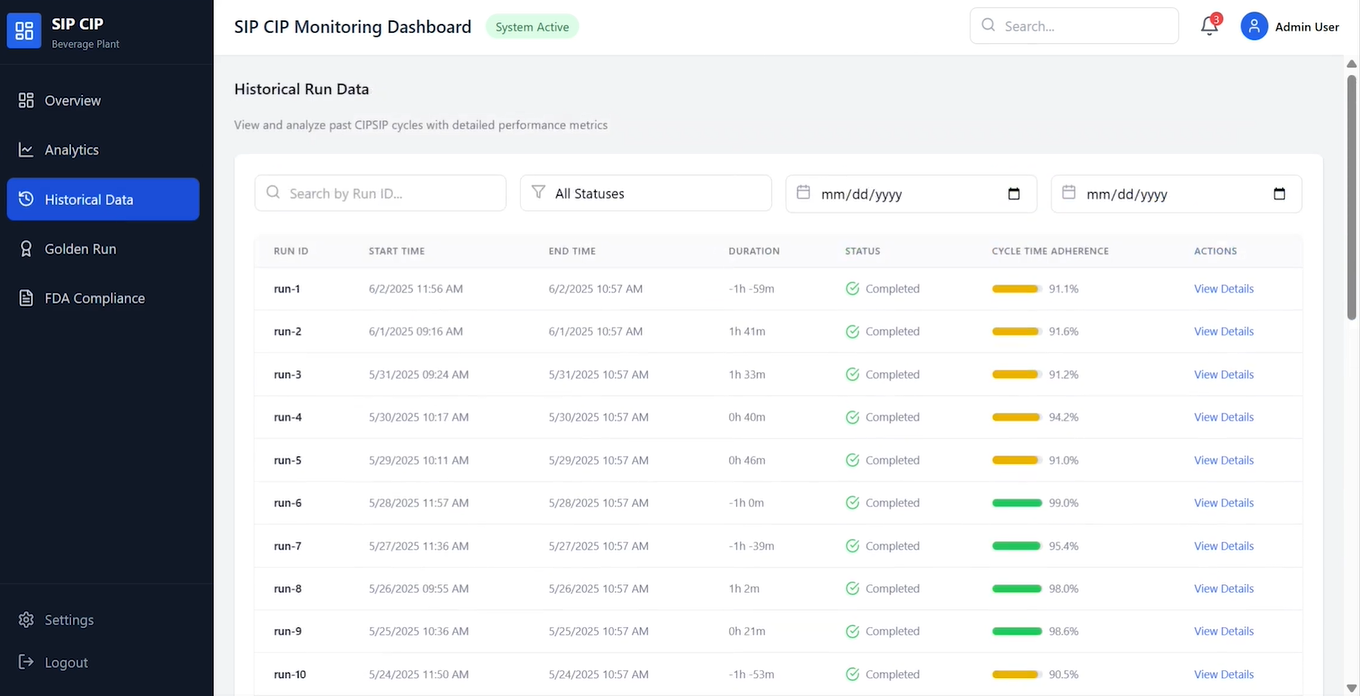Go to the Overview page

click(x=72, y=101)
